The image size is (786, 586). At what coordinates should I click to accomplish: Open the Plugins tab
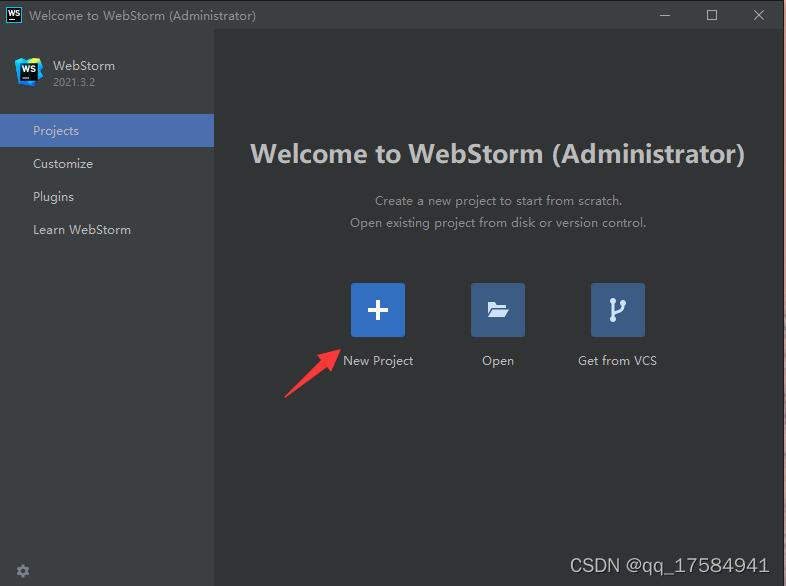tap(107, 197)
